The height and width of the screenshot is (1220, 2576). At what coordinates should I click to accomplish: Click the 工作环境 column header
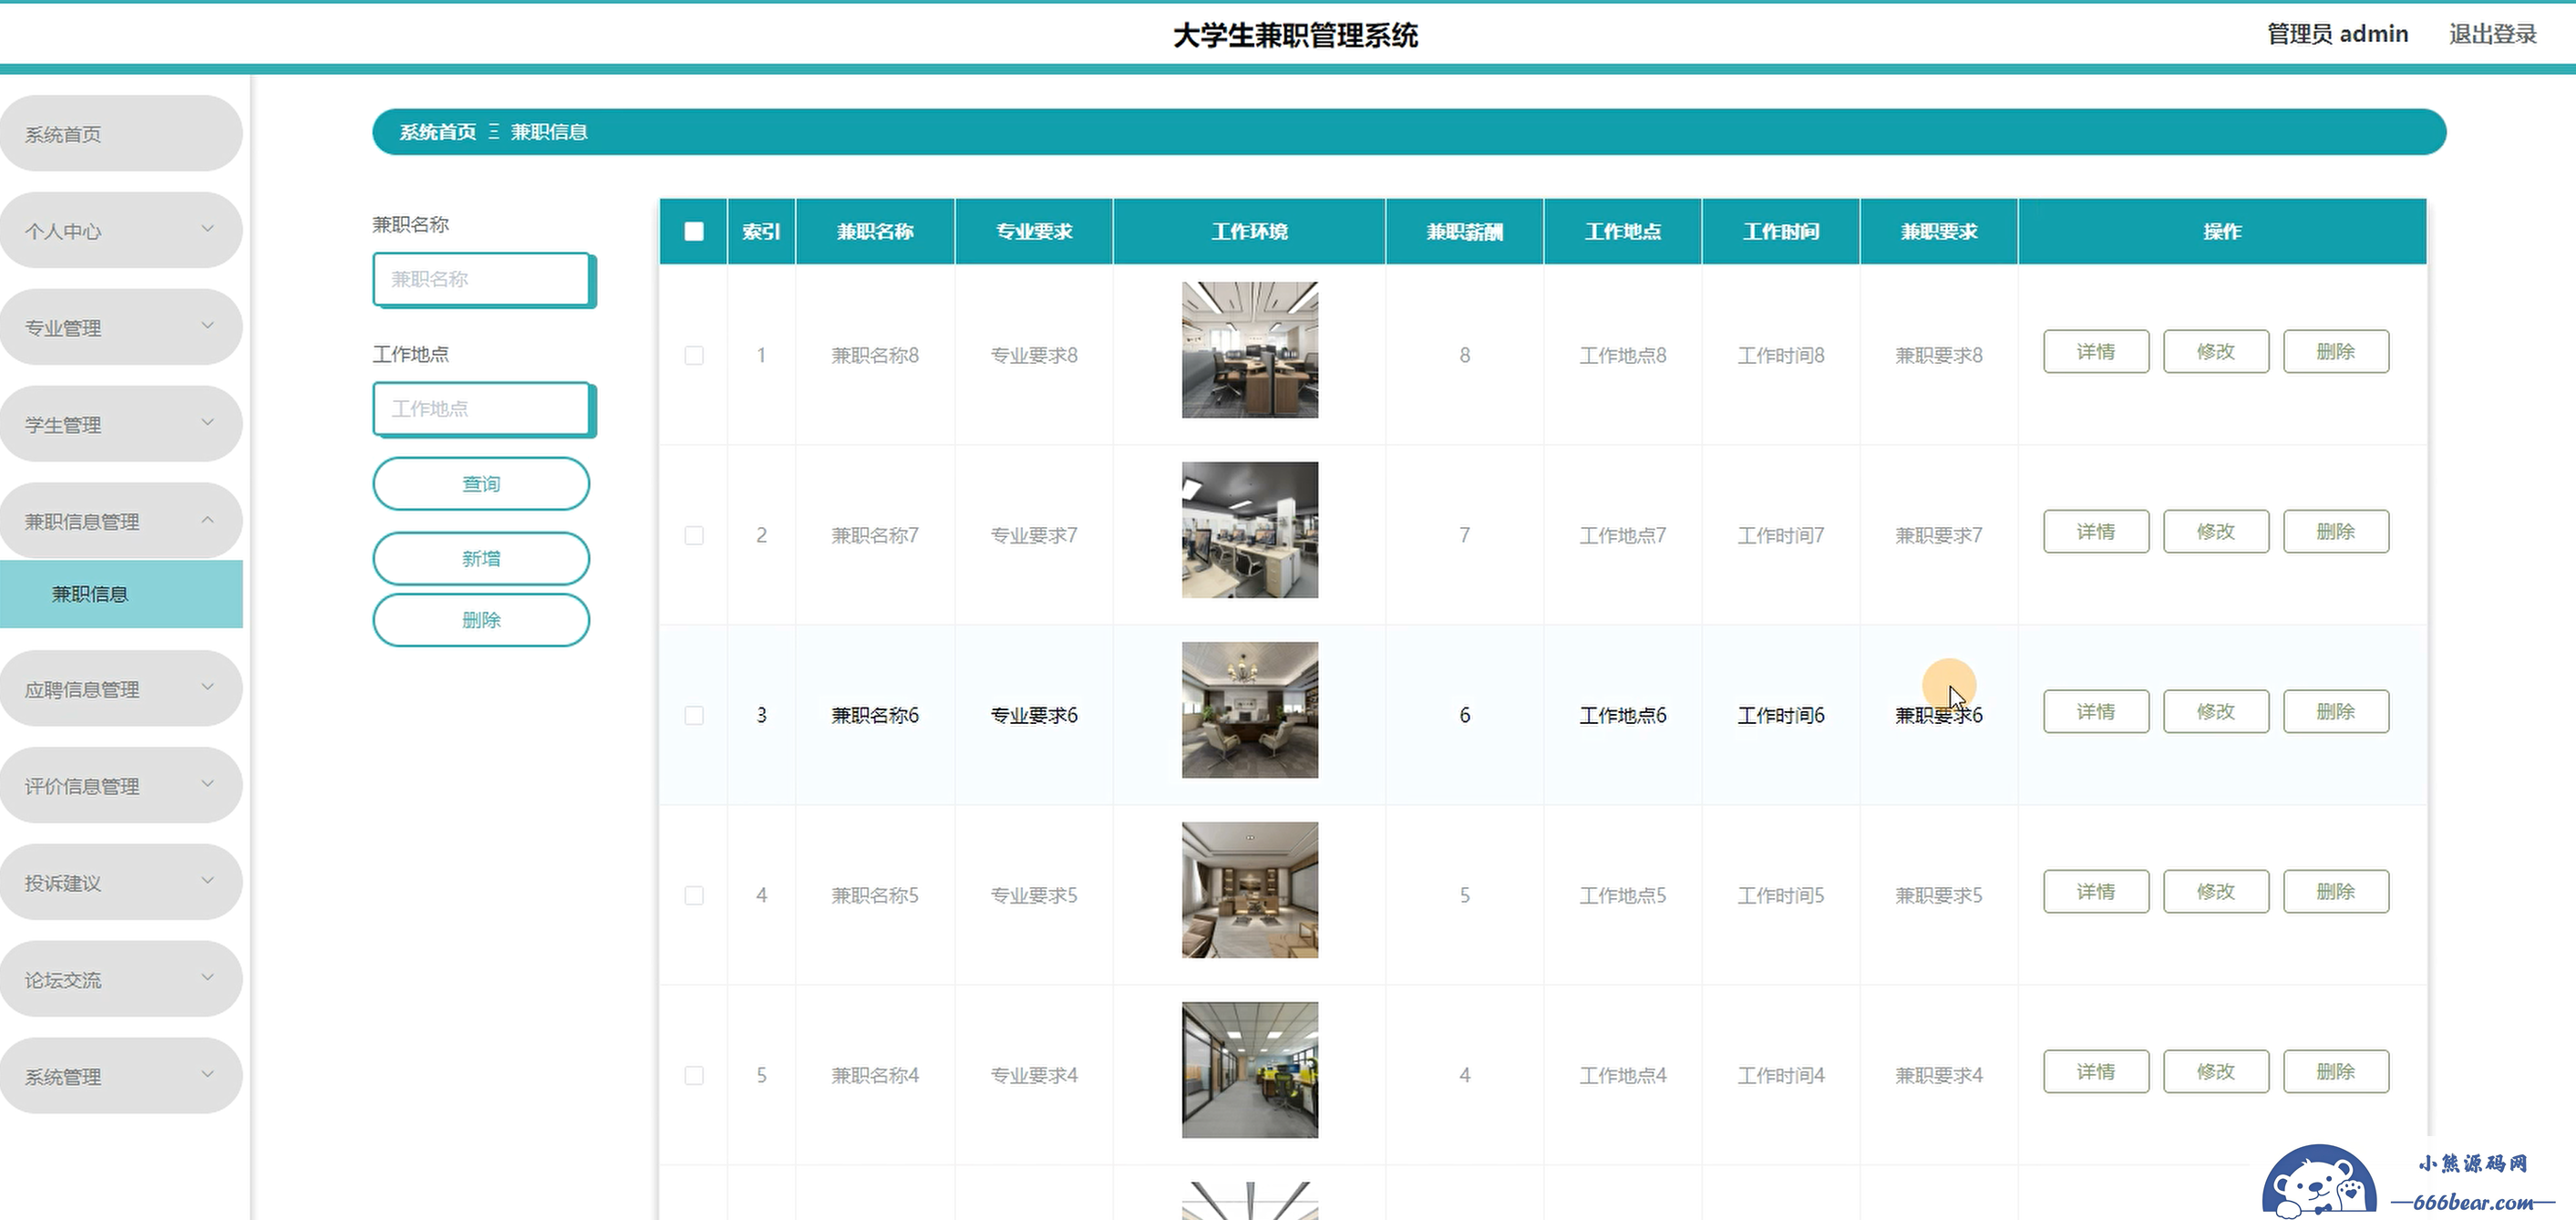point(1250,232)
